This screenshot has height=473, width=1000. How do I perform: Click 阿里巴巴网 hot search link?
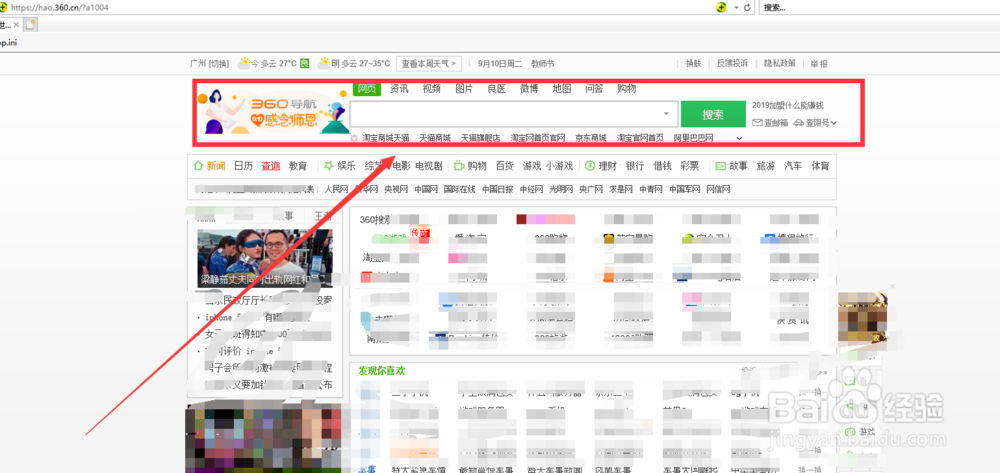pos(693,138)
